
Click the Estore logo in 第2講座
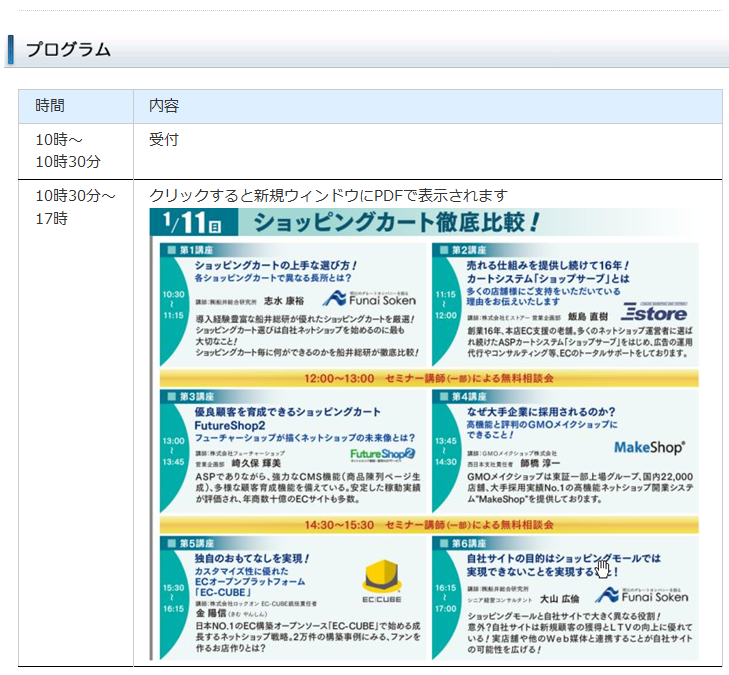656,311
